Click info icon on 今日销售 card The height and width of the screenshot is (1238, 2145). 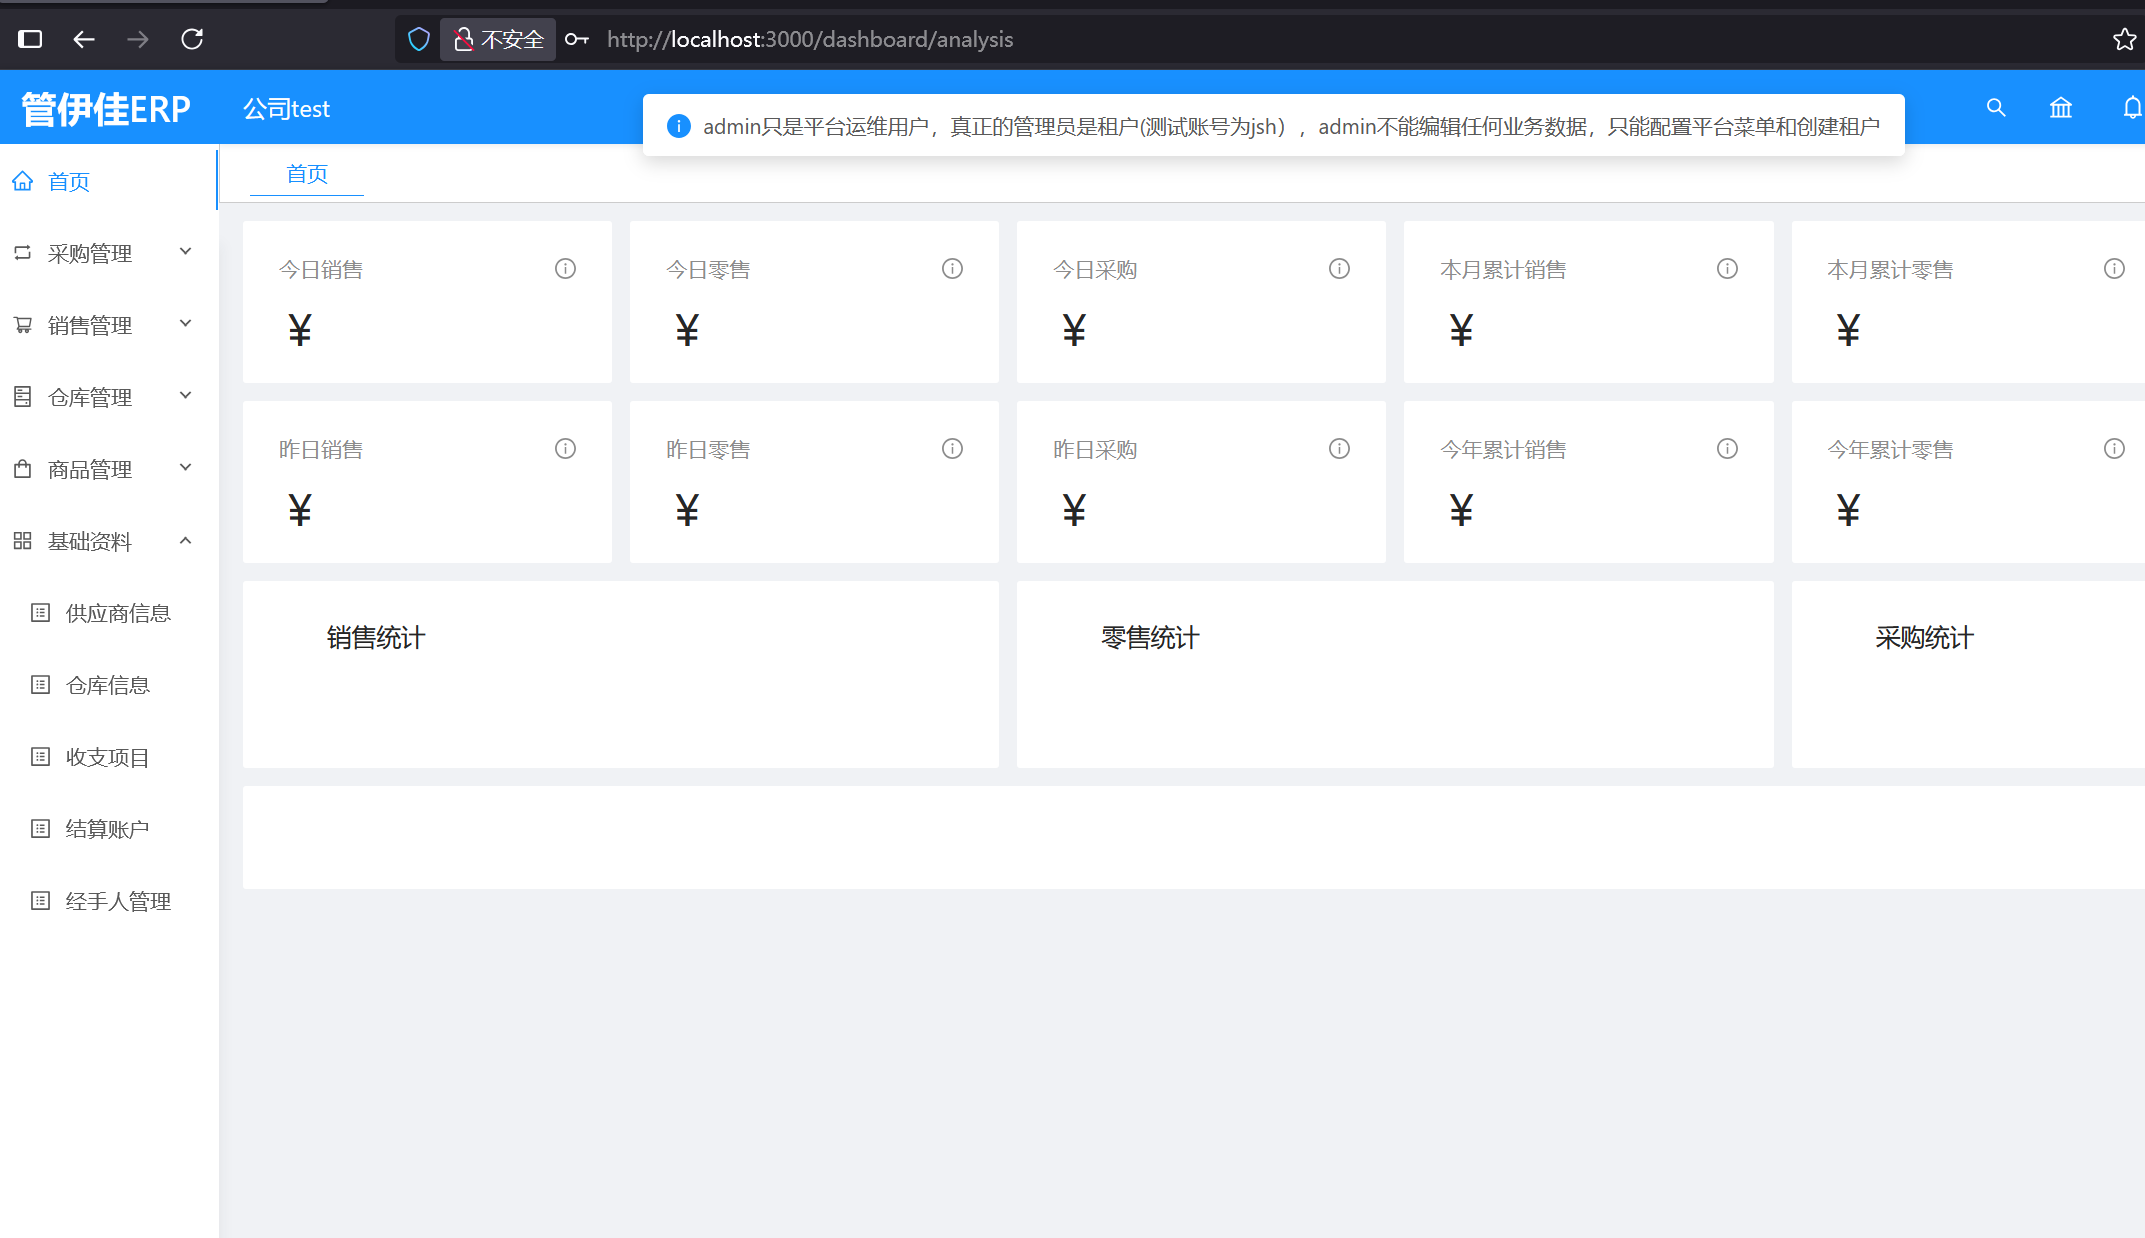pos(565,269)
